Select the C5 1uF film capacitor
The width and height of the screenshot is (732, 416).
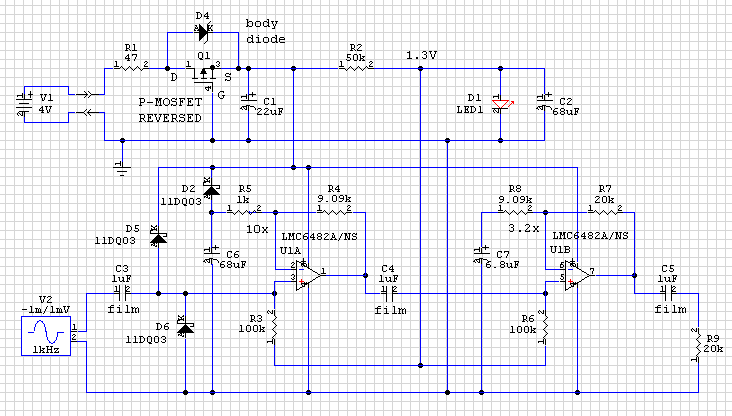tap(668, 293)
